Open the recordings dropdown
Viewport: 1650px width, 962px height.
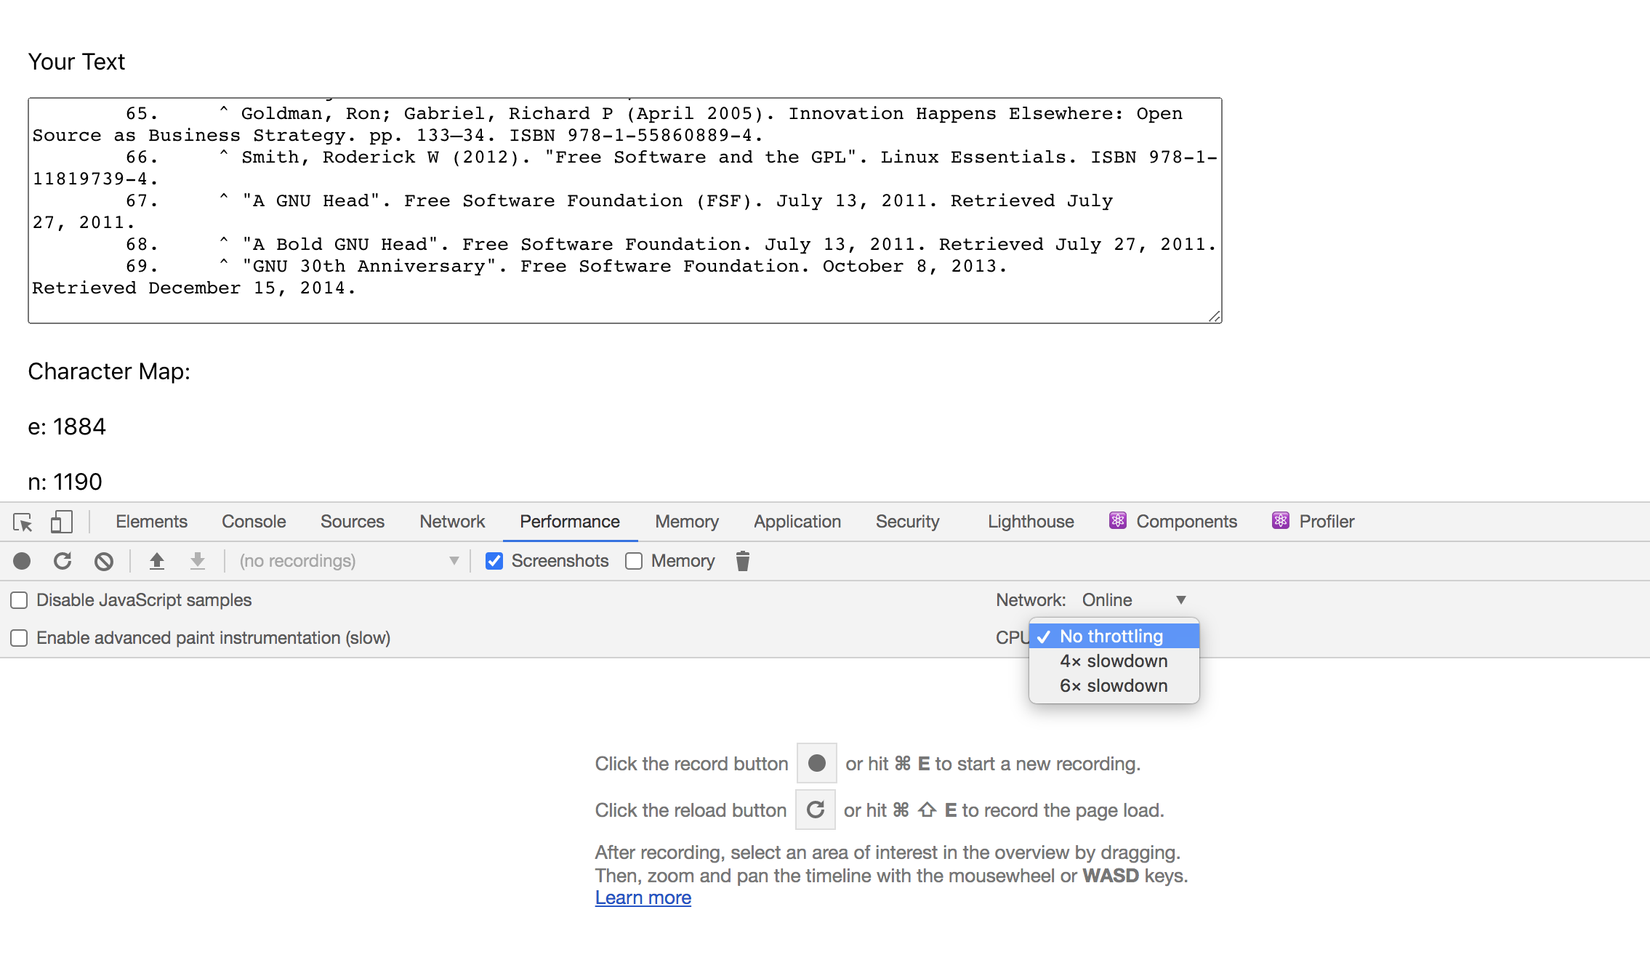pyautogui.click(x=349, y=561)
